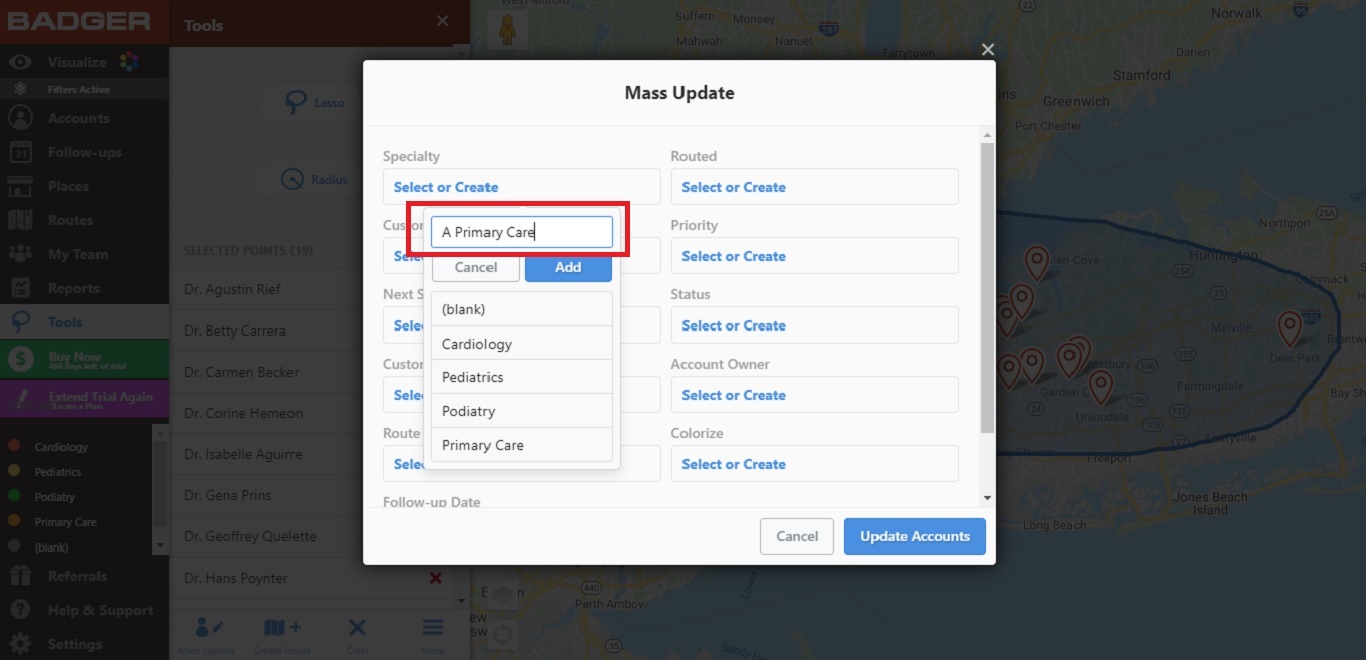The width and height of the screenshot is (1366, 660).
Task: Click the Cardiology color dot in the legend
Action: coord(15,446)
